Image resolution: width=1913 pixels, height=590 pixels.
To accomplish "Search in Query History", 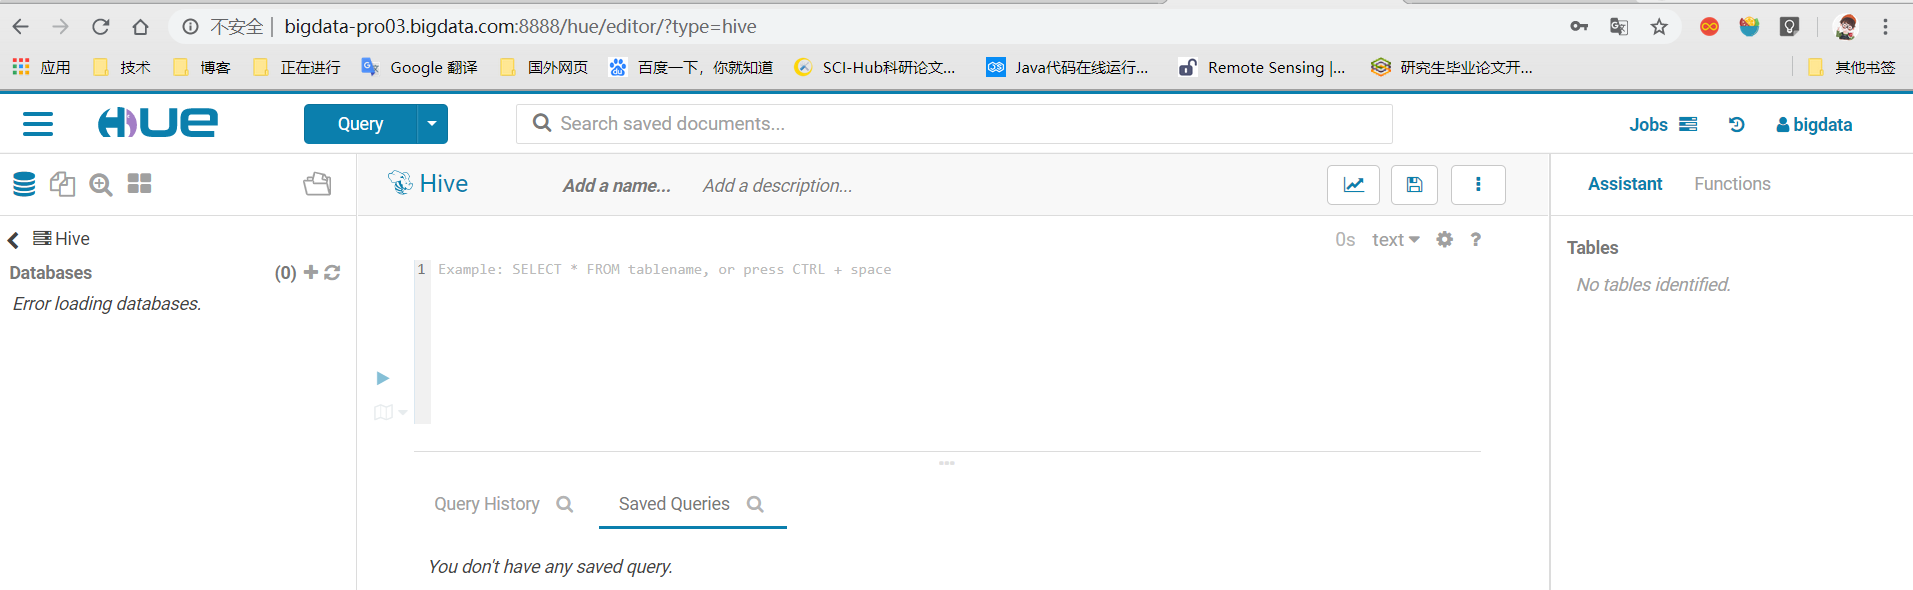I will click(x=565, y=504).
